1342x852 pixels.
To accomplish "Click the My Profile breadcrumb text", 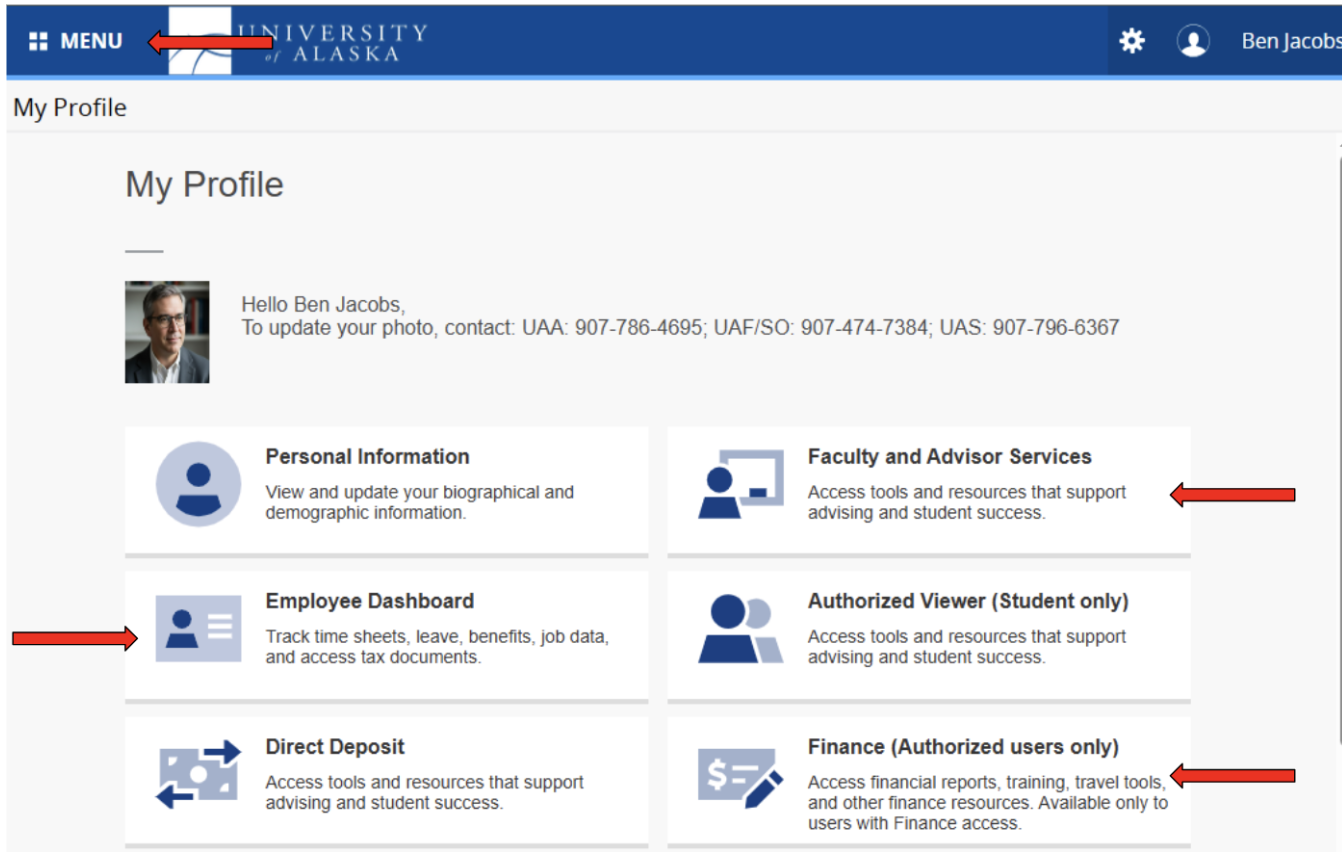I will (70, 107).
